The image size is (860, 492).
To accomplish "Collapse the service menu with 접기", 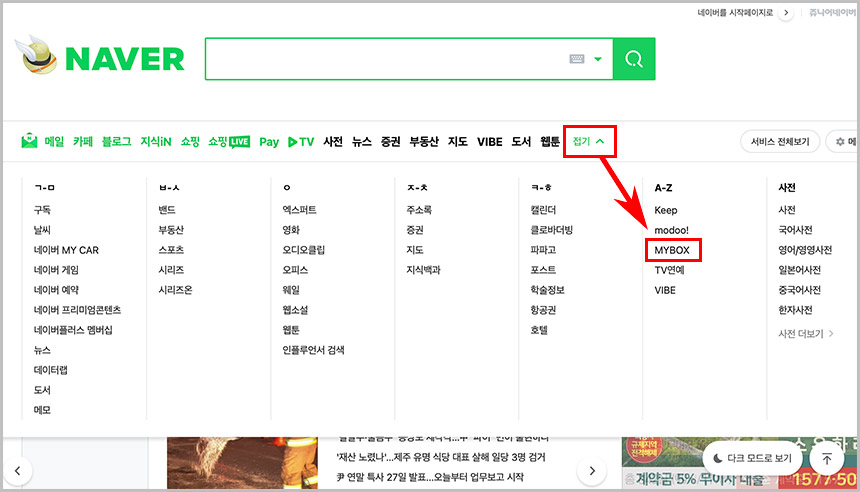I will (589, 141).
